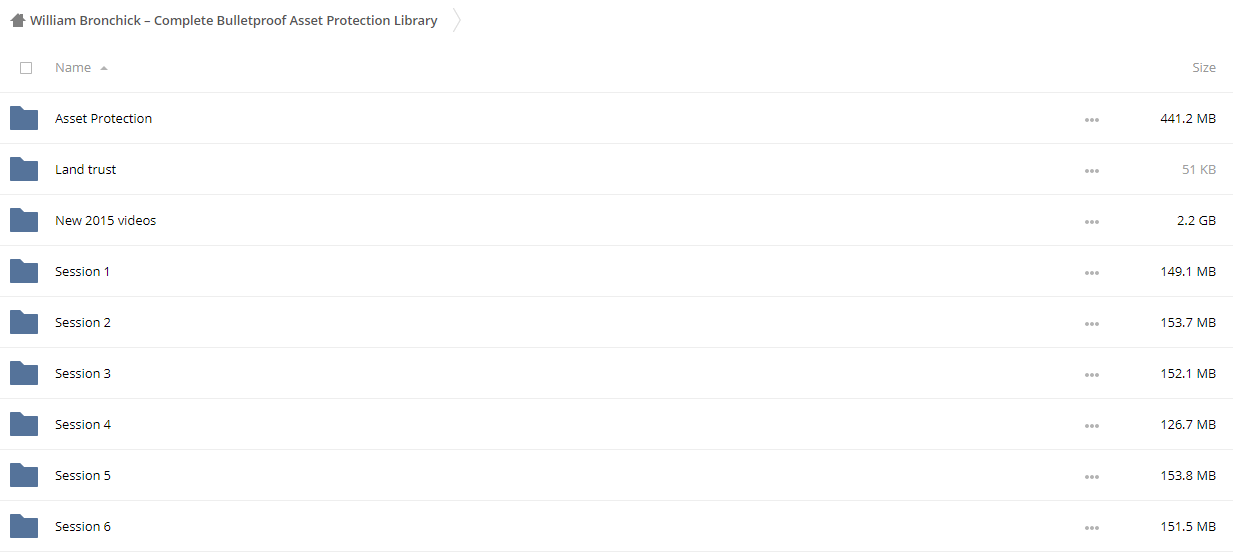The width and height of the screenshot is (1233, 556).
Task: Open the New 2015 videos folder icon
Action: 24,221
